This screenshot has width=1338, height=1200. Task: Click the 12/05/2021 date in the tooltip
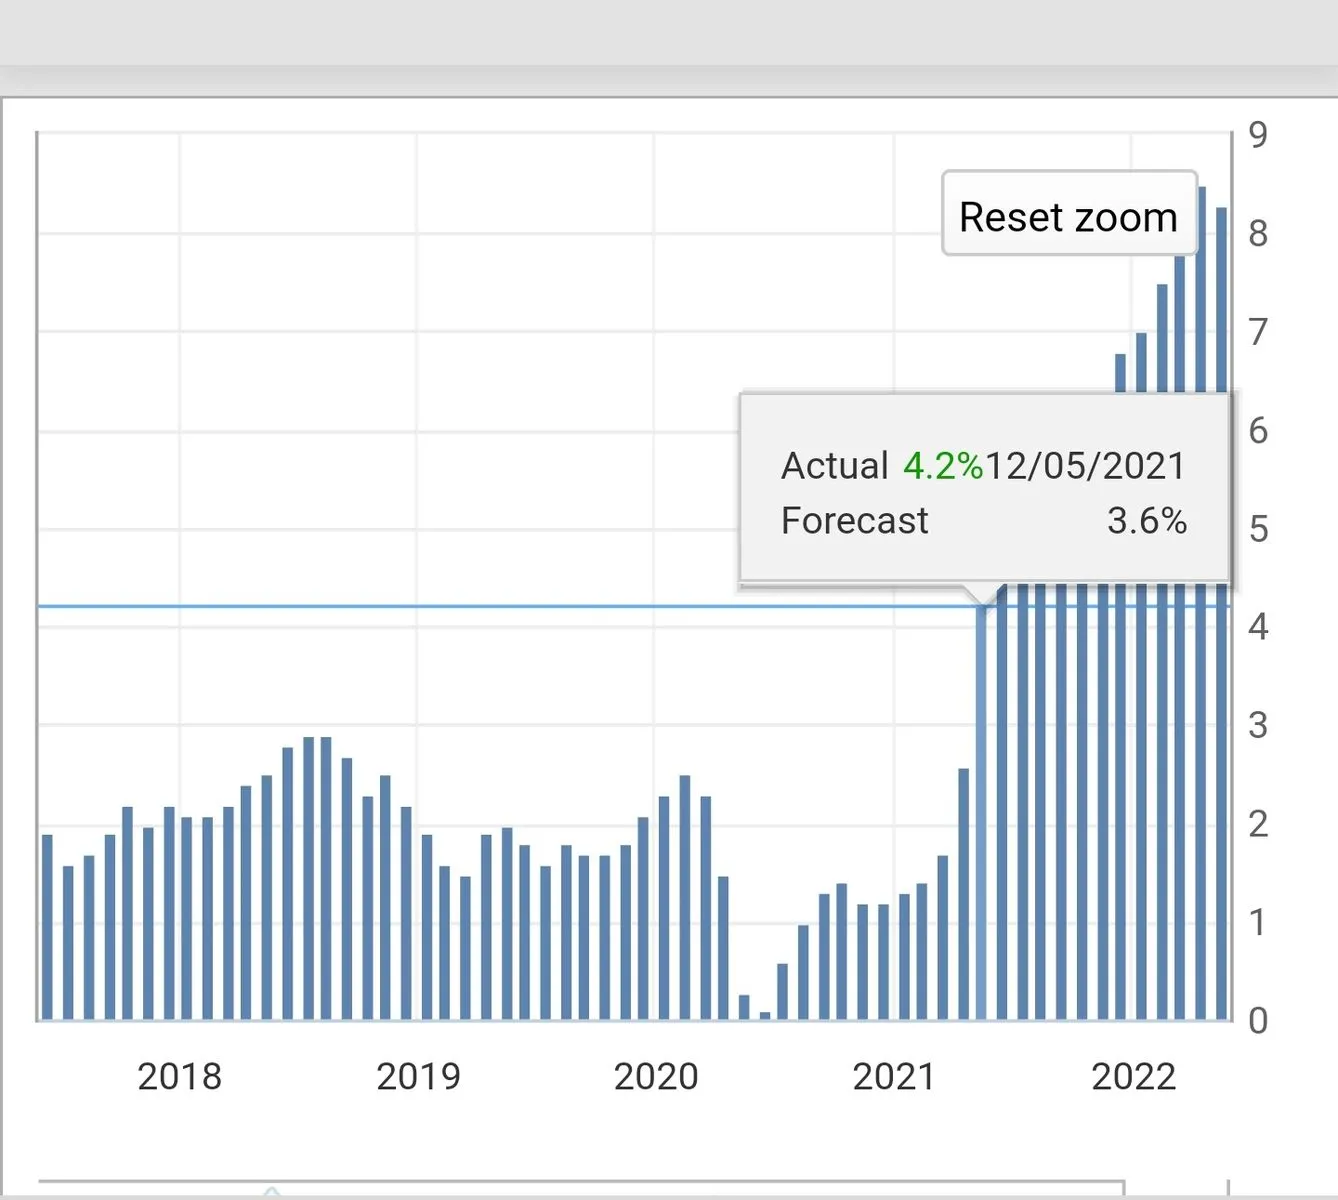pos(1085,466)
